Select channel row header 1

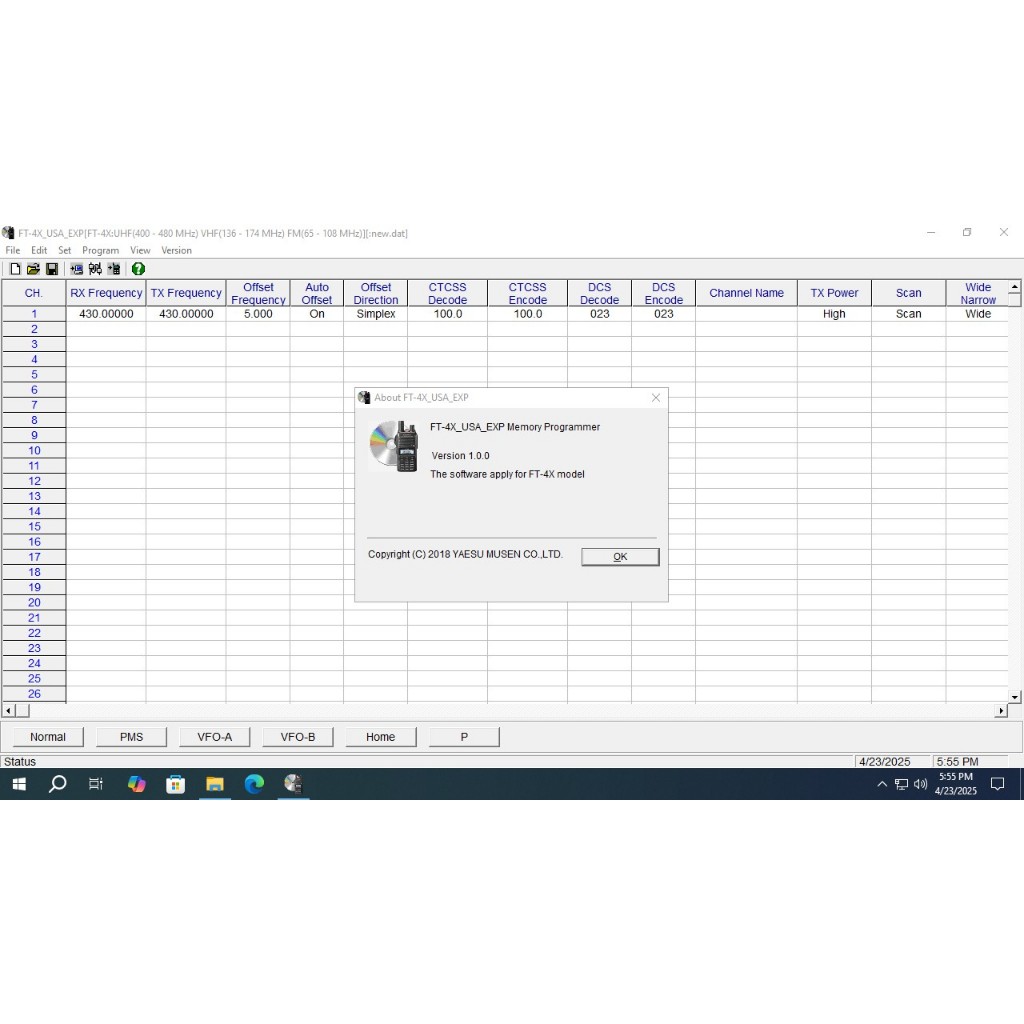[34, 314]
